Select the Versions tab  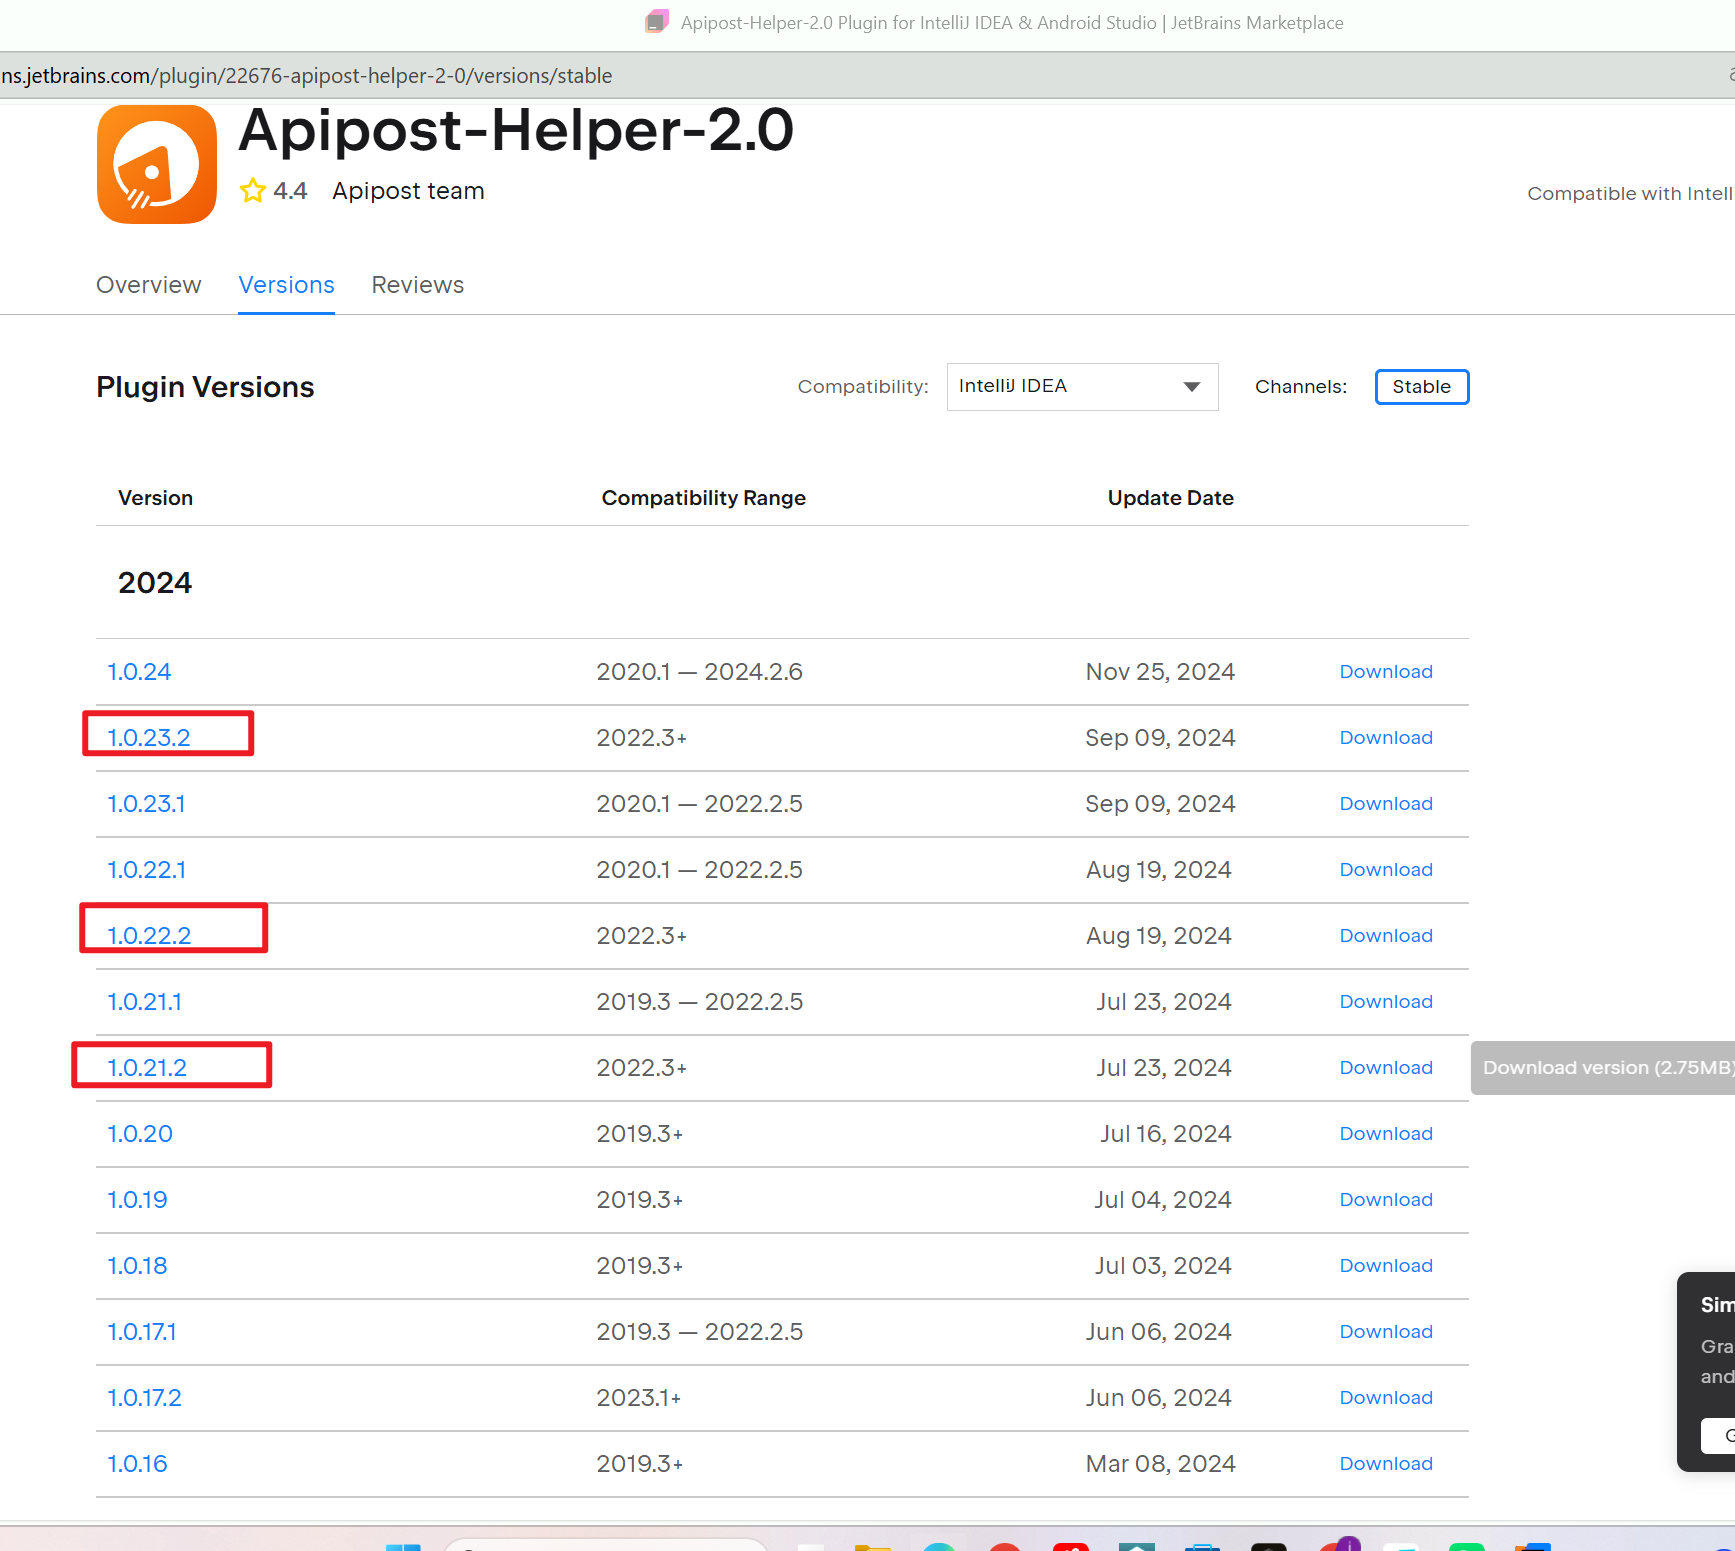tap(286, 285)
